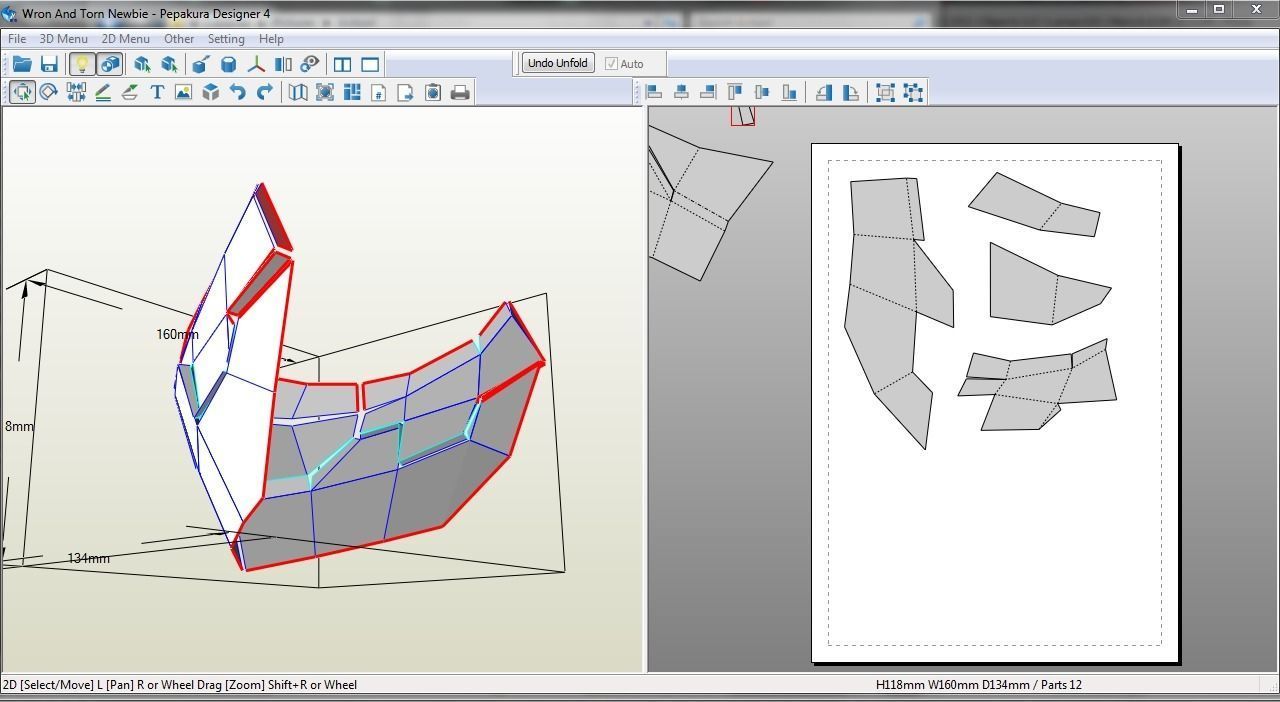The width and height of the screenshot is (1280, 702).
Task: Click the page number icon
Action: pos(379,92)
